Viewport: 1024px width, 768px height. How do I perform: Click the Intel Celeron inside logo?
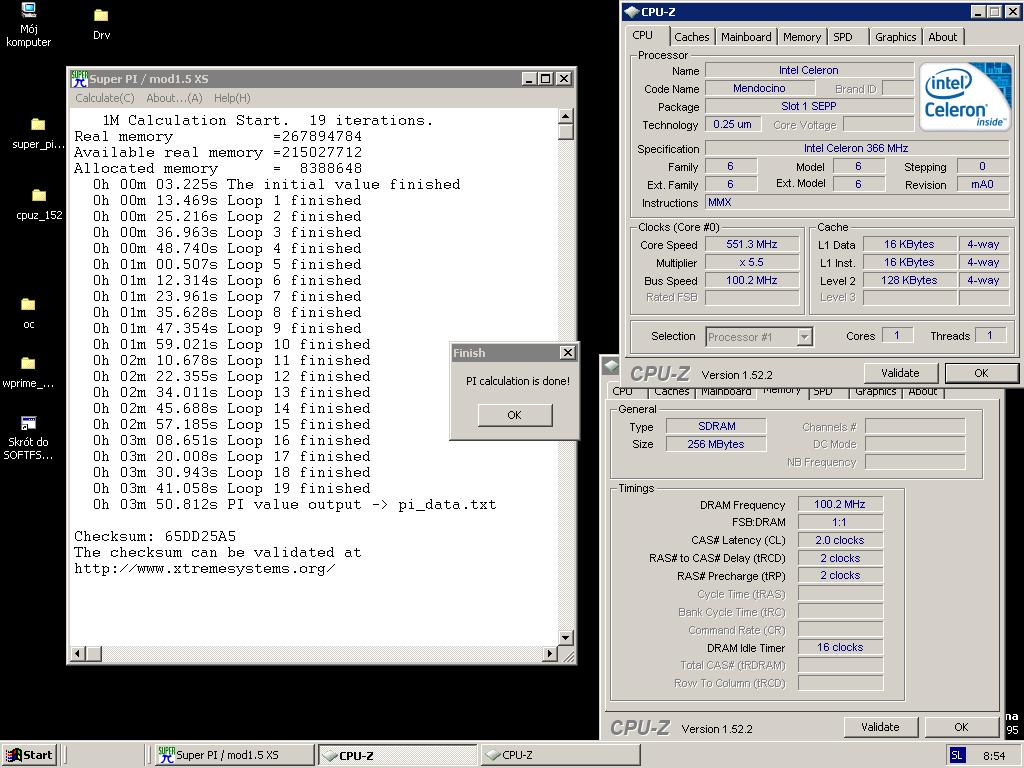click(x=965, y=97)
